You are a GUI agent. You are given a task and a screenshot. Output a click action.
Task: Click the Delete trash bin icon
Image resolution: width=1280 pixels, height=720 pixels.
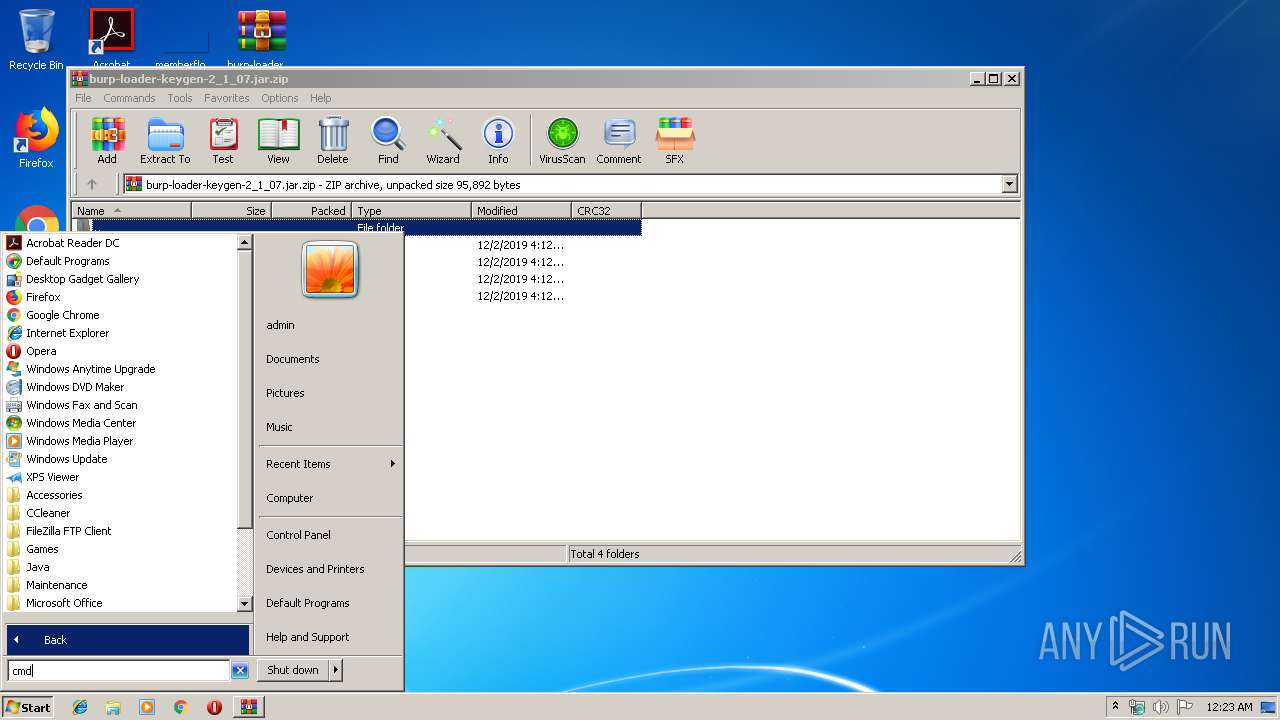click(333, 141)
